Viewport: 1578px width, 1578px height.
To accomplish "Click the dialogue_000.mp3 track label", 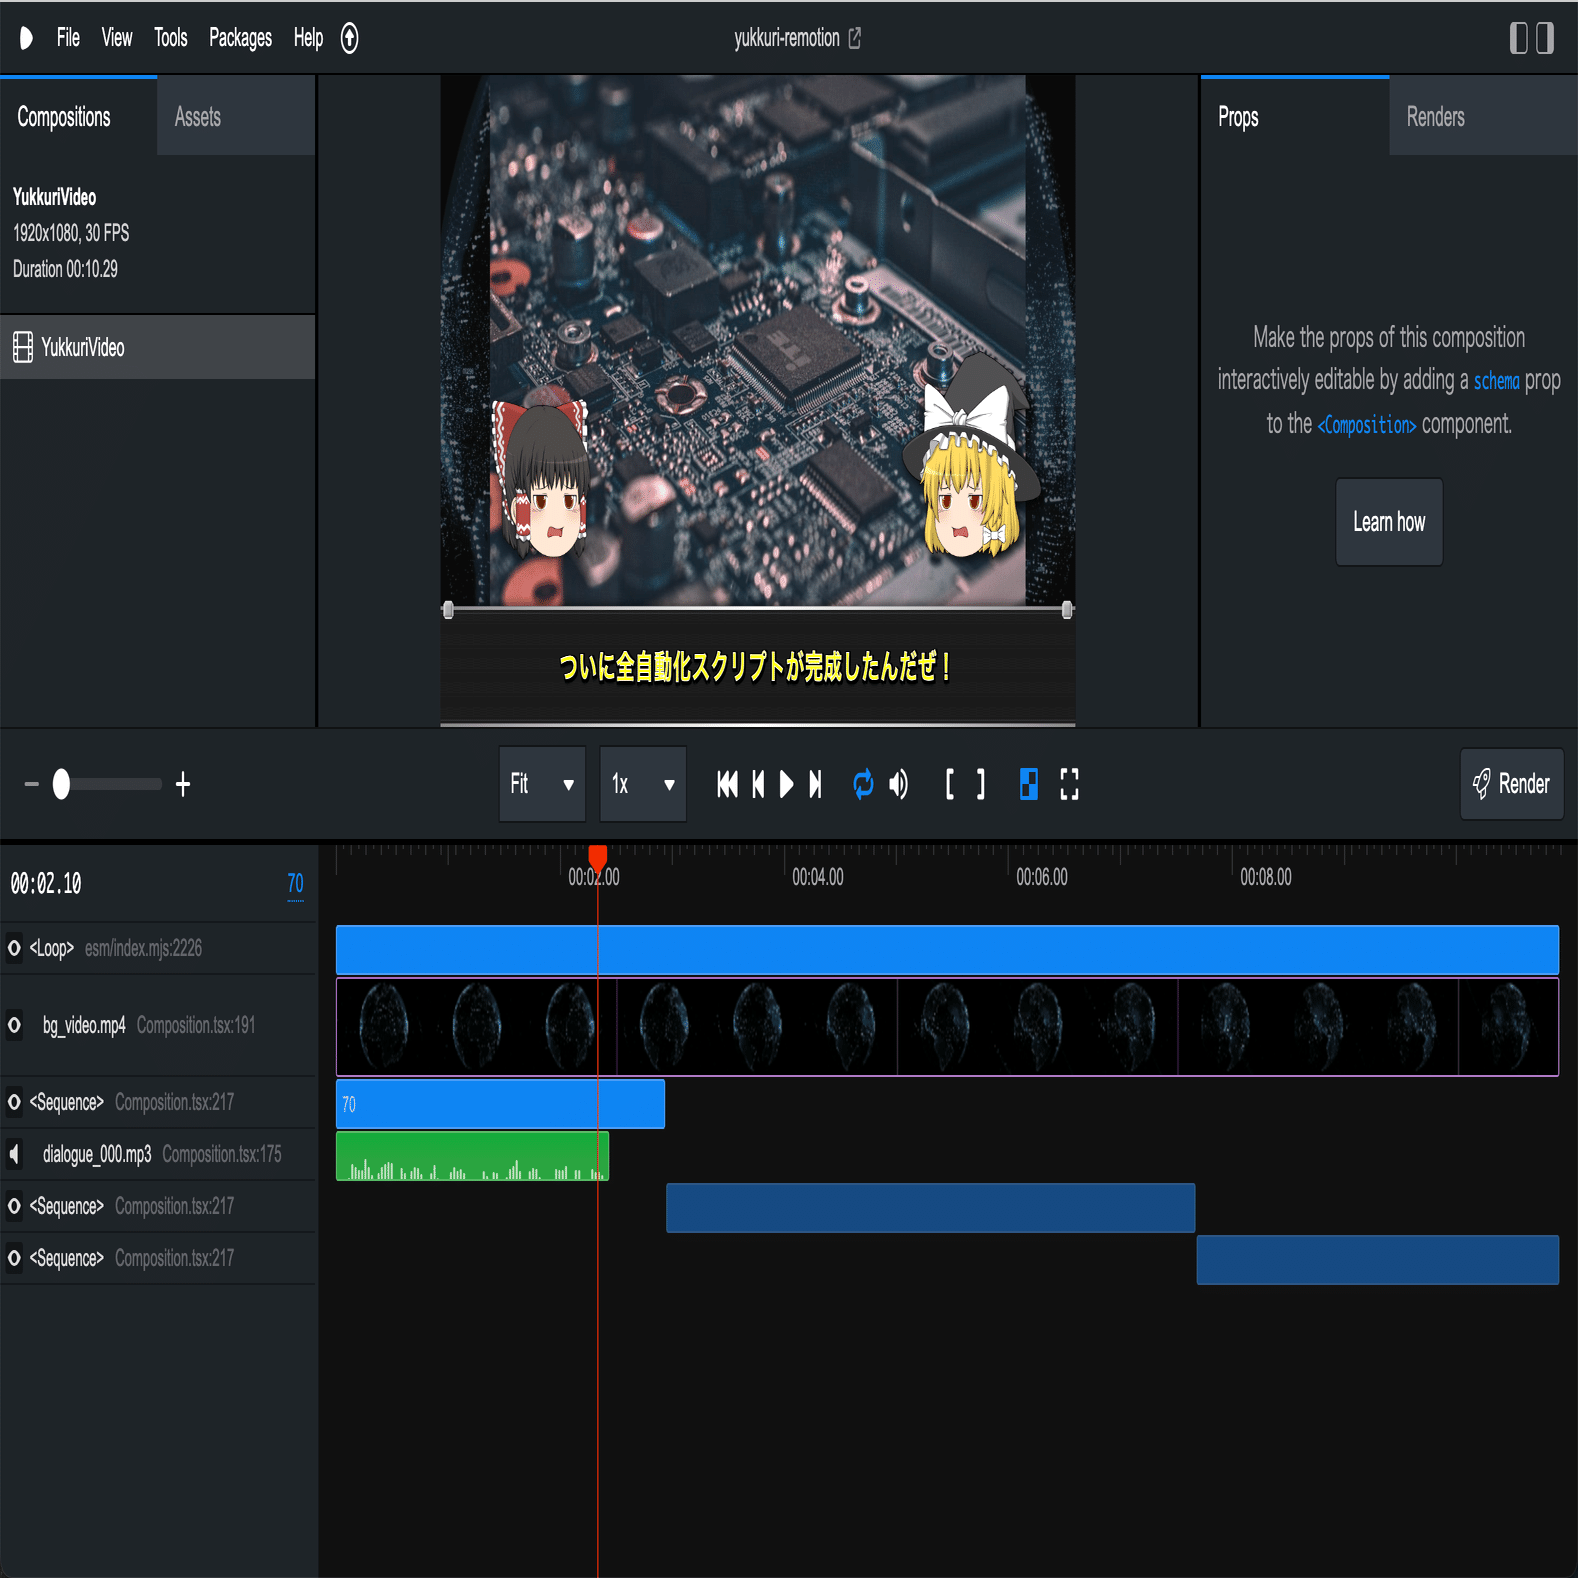I will [x=97, y=1154].
